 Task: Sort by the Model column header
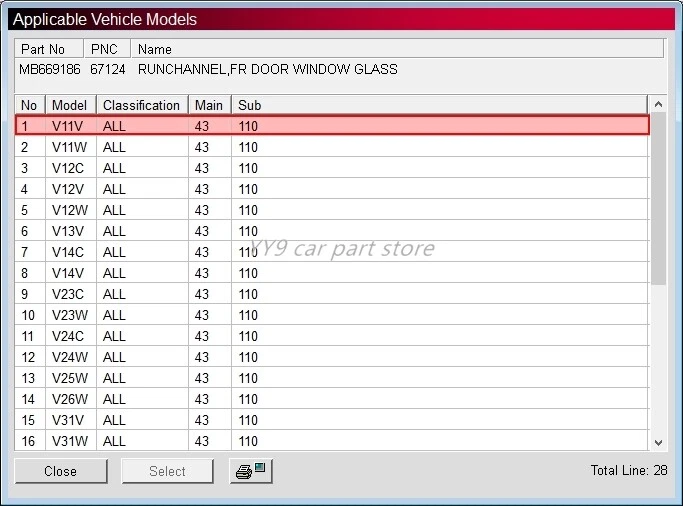tap(71, 105)
